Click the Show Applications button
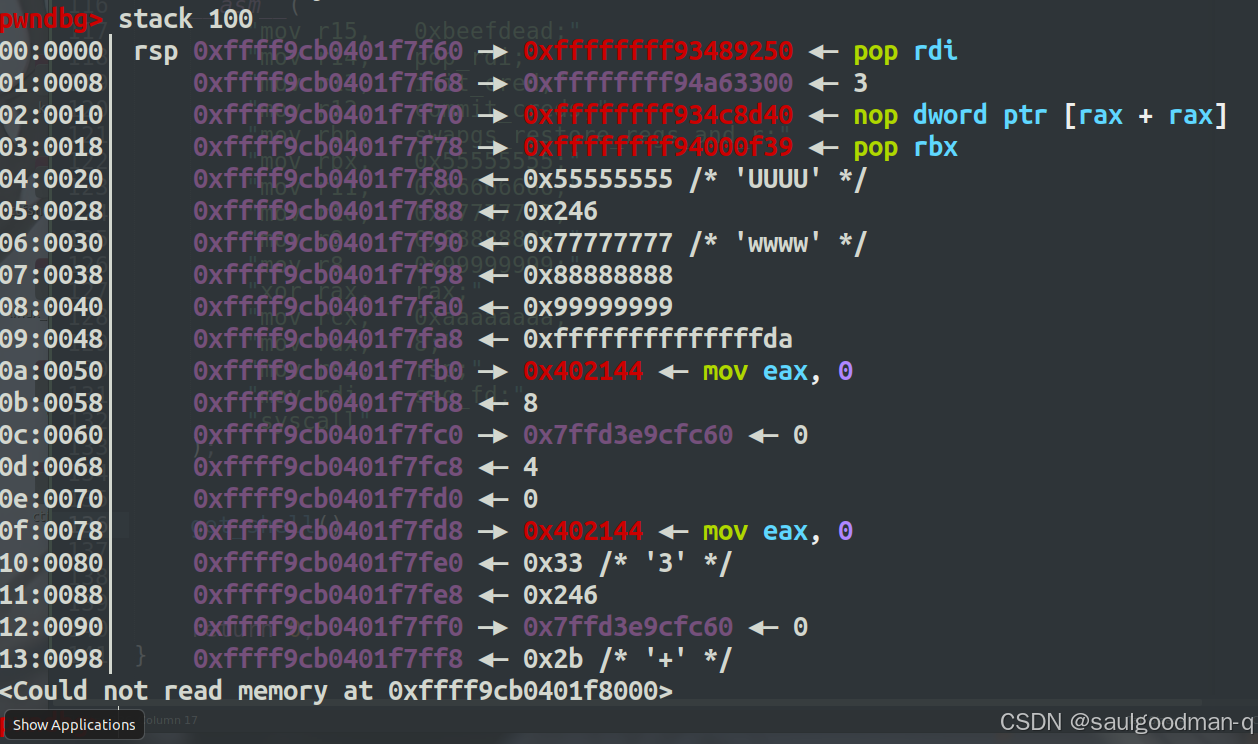The width and height of the screenshot is (1258, 744). [74, 725]
